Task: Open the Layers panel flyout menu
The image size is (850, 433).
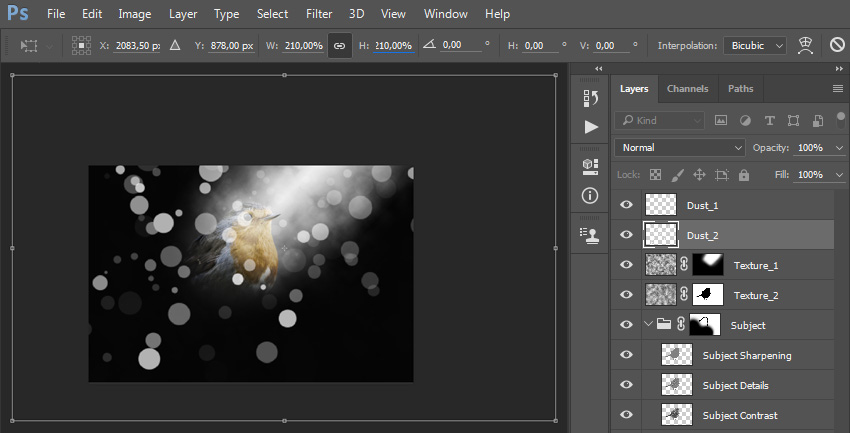Action: [838, 89]
